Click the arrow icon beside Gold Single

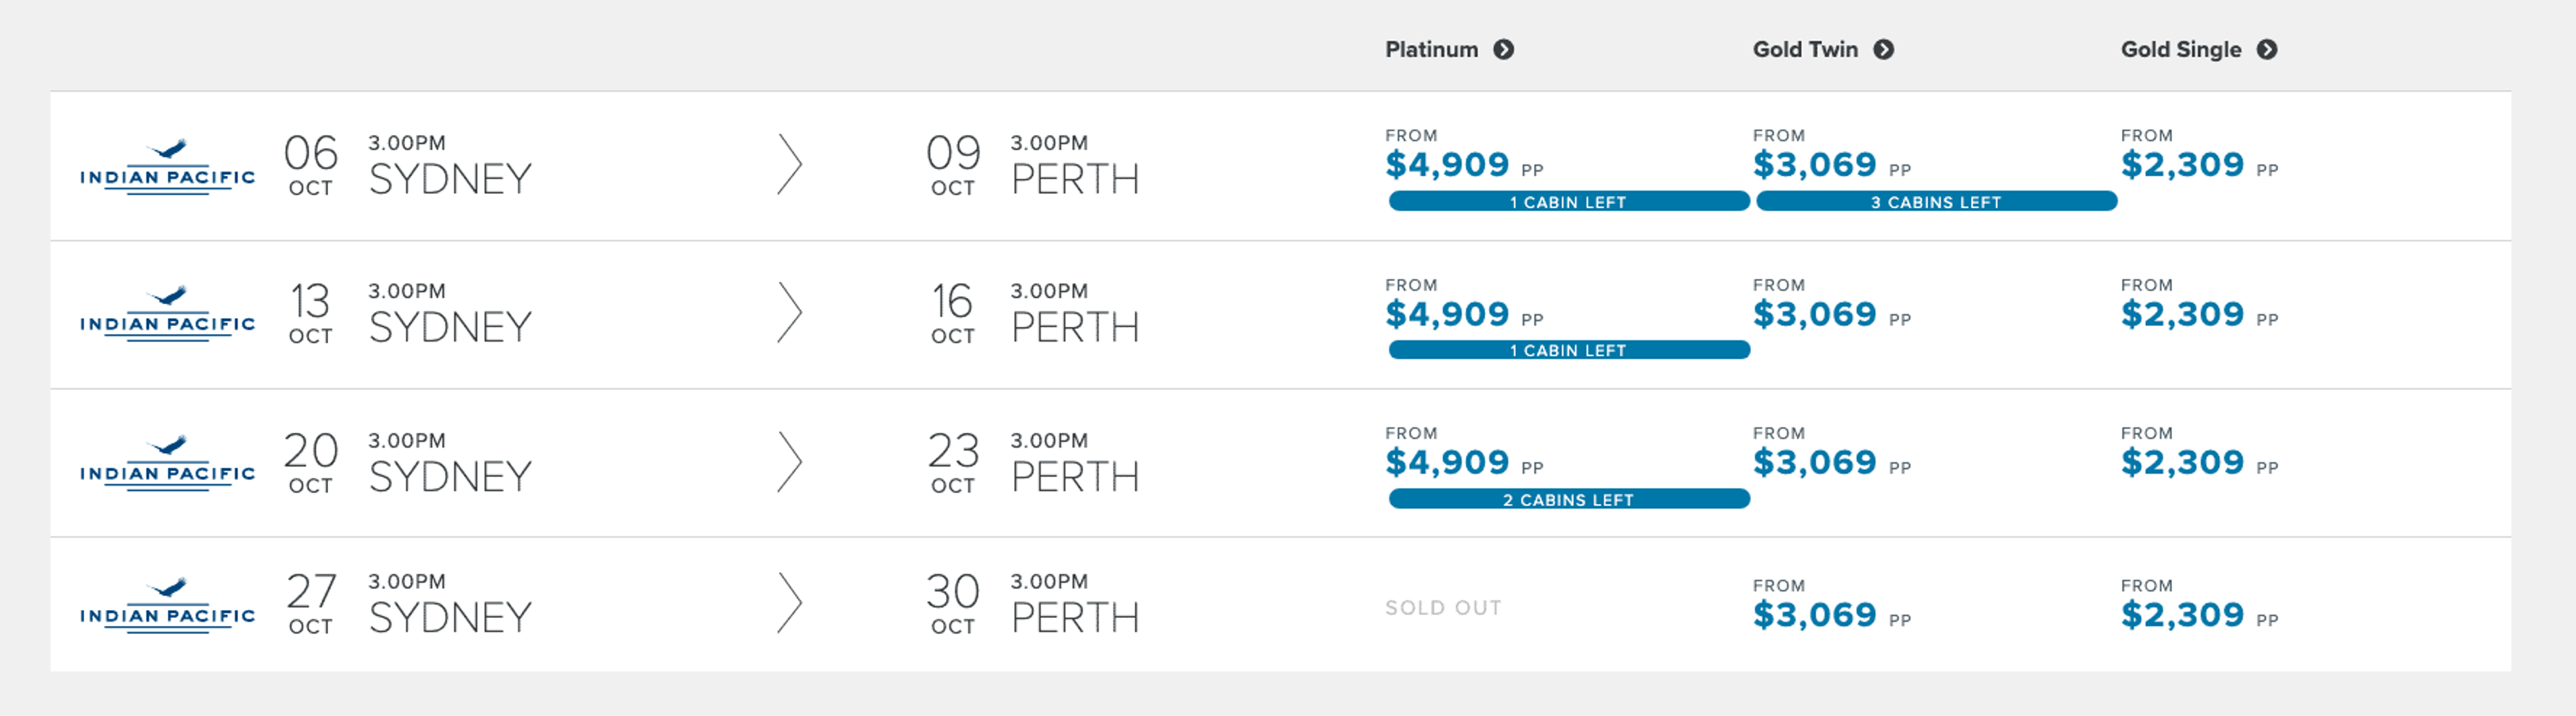2267,49
